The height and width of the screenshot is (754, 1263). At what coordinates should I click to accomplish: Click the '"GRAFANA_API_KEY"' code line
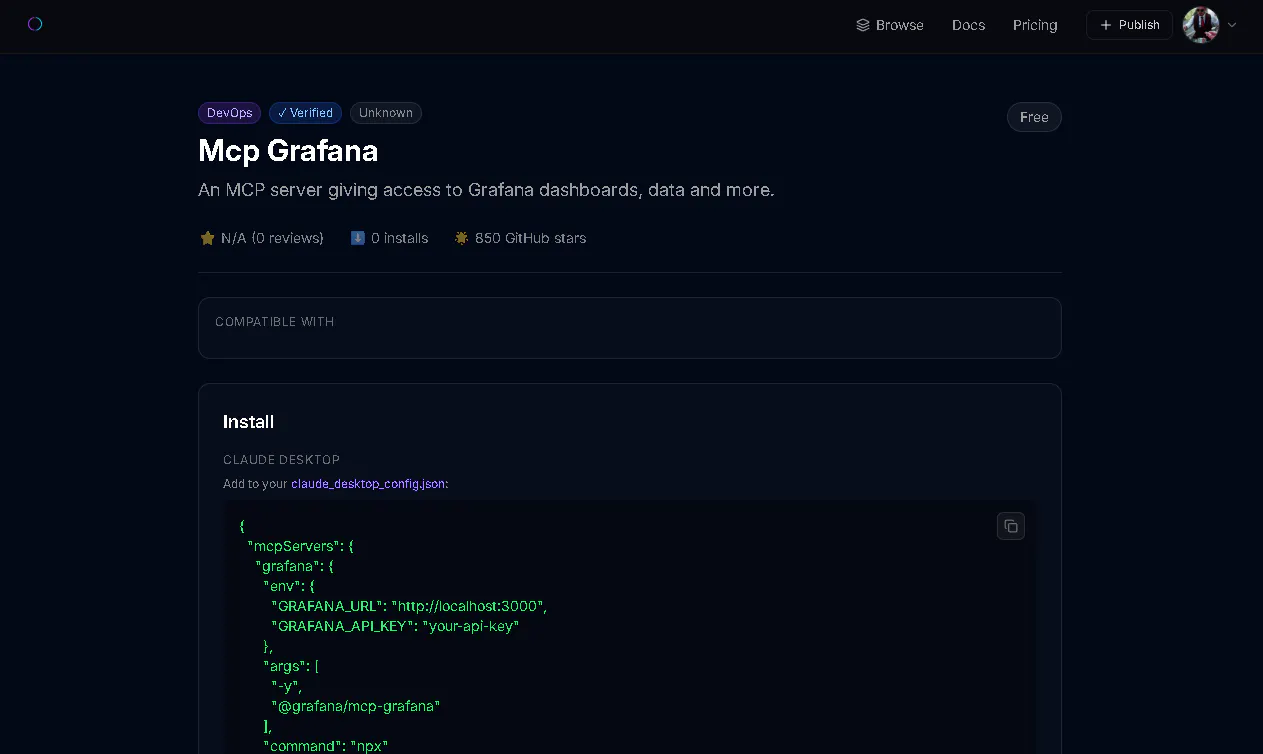(x=395, y=626)
